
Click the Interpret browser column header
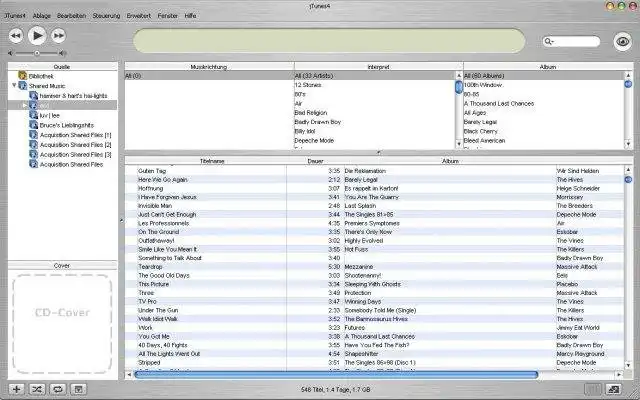coord(378,67)
